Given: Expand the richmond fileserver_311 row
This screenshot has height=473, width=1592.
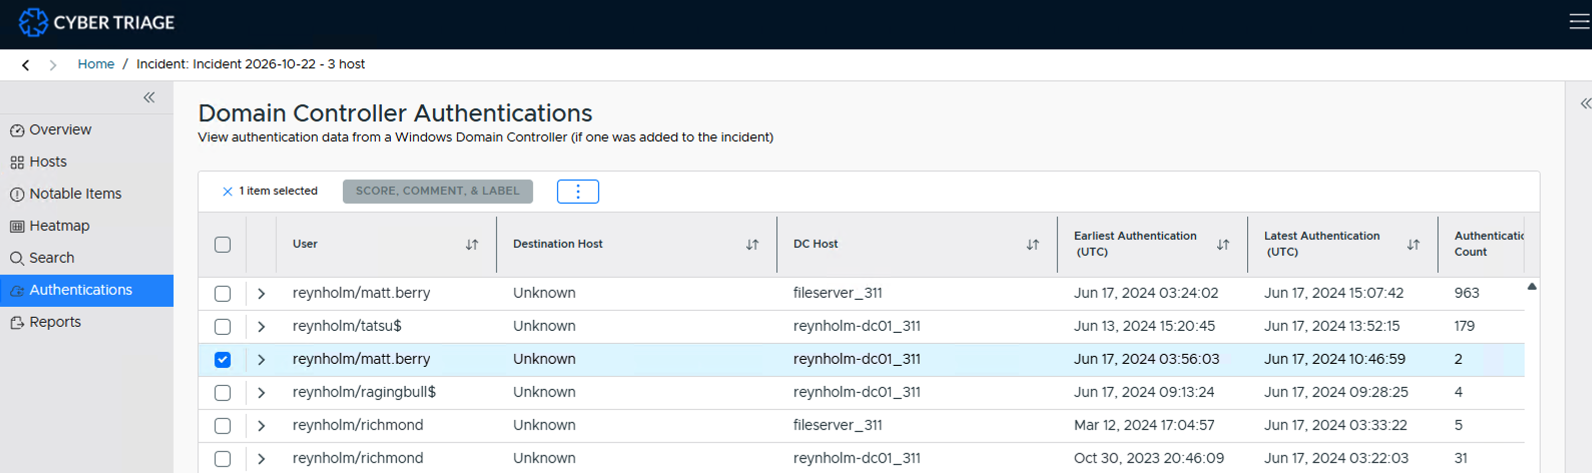Looking at the screenshot, I should click(261, 426).
